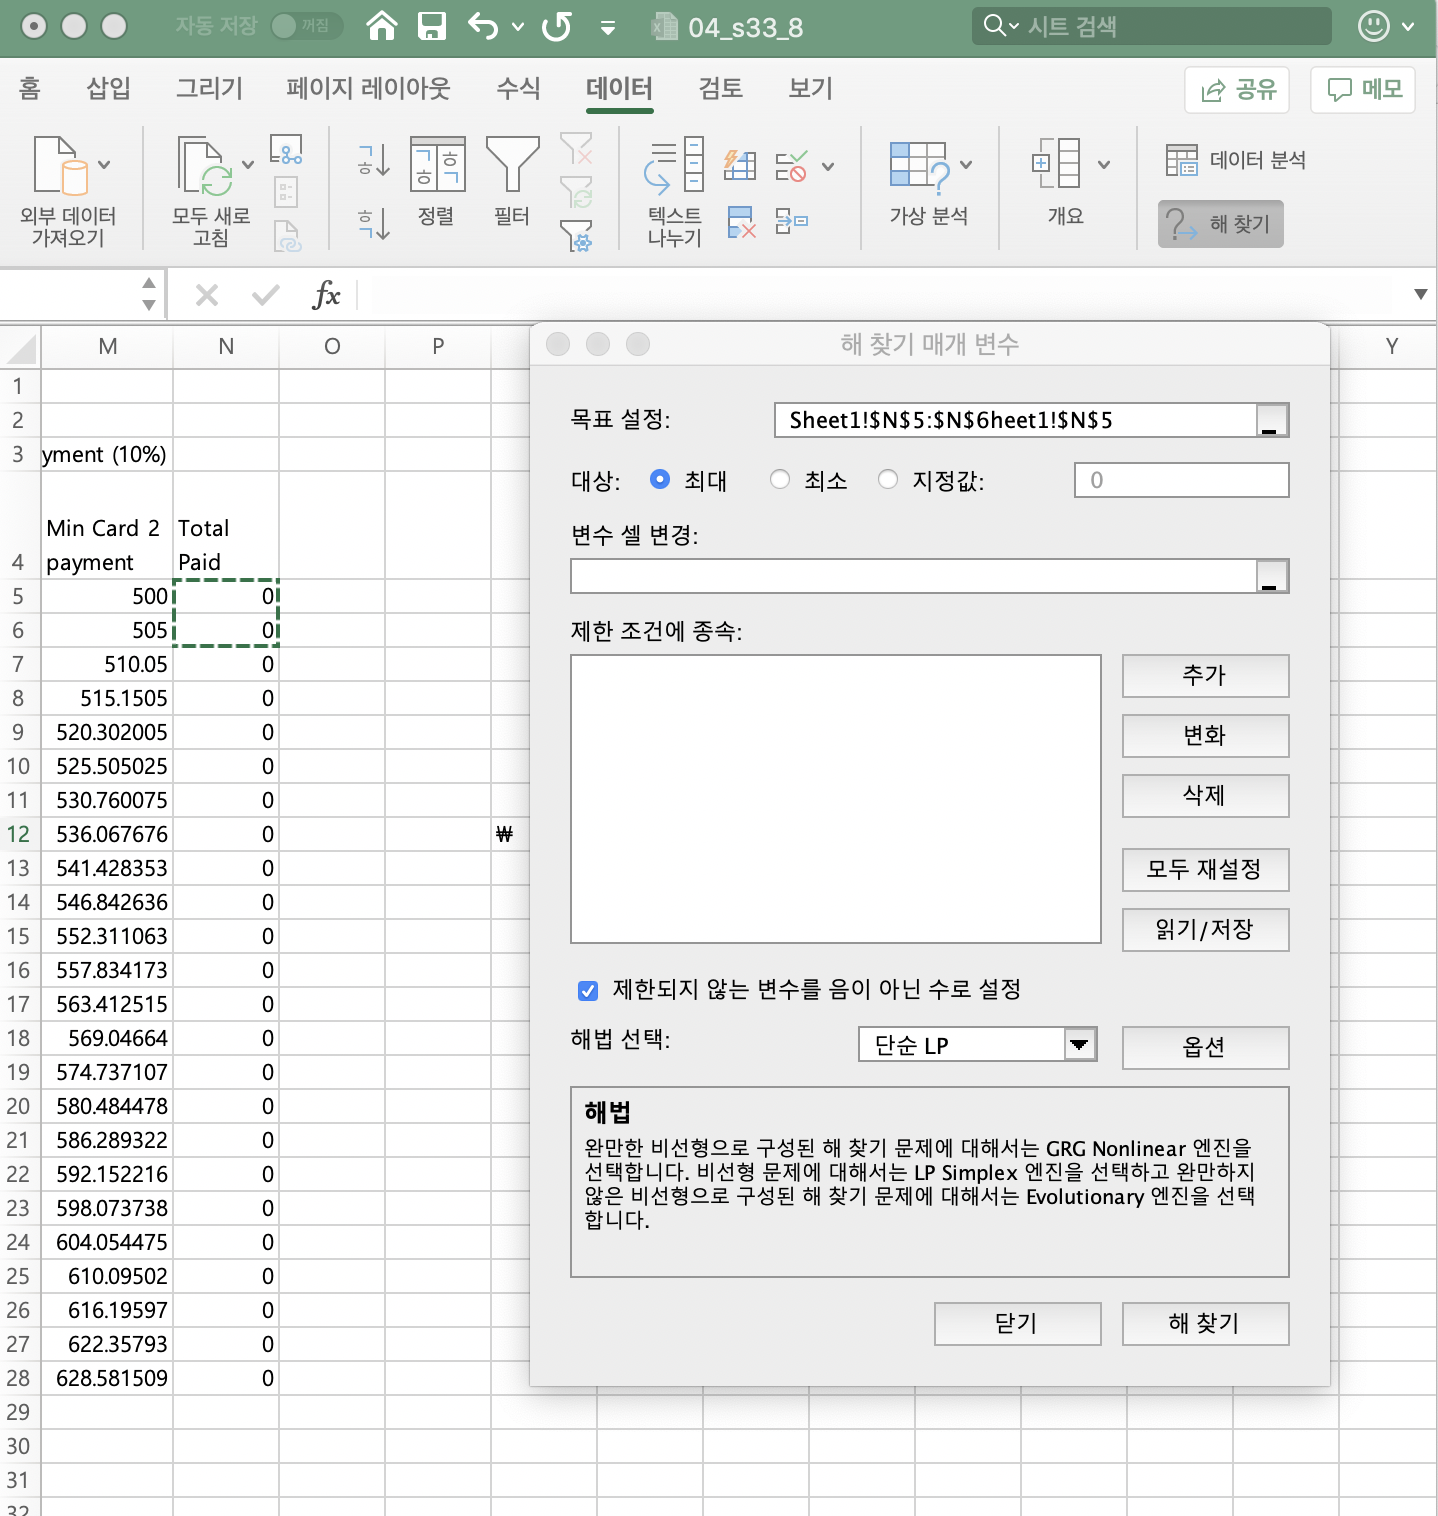Expand the data validation dropdown arrow
Image resolution: width=1438 pixels, height=1516 pixels.
click(x=828, y=166)
